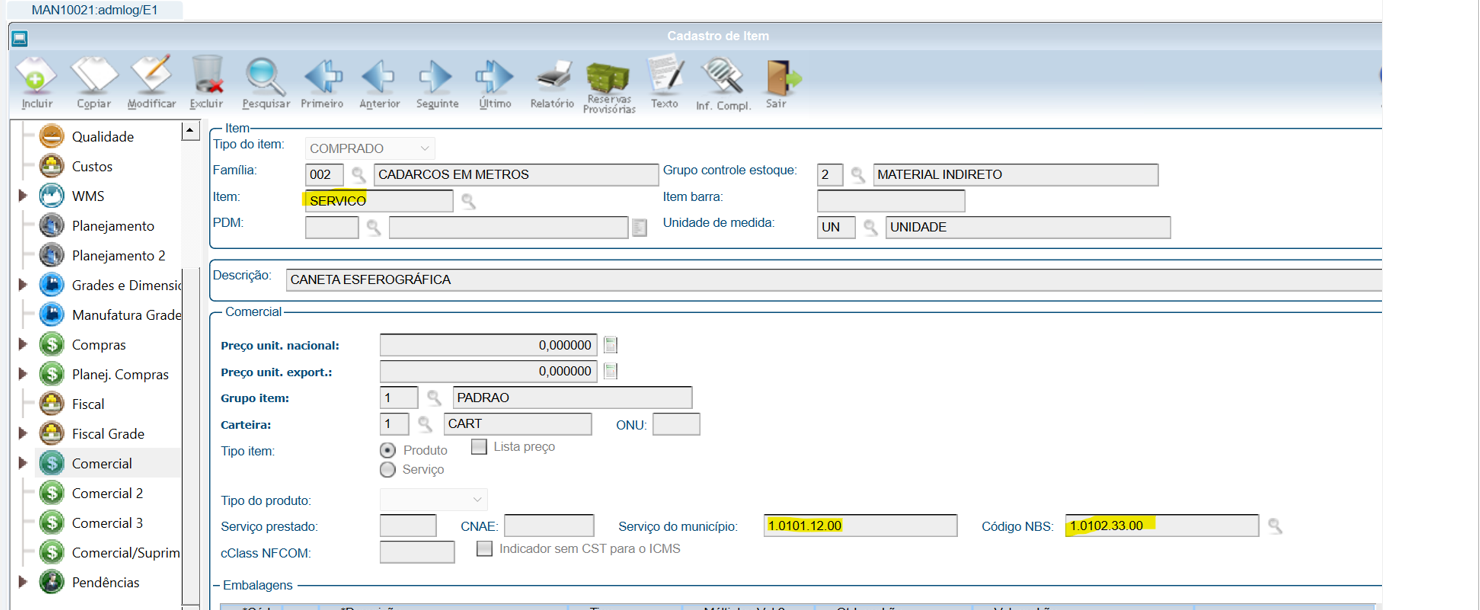Open Qualidade section in sidebar
The image size is (1480, 610).
pos(102,137)
